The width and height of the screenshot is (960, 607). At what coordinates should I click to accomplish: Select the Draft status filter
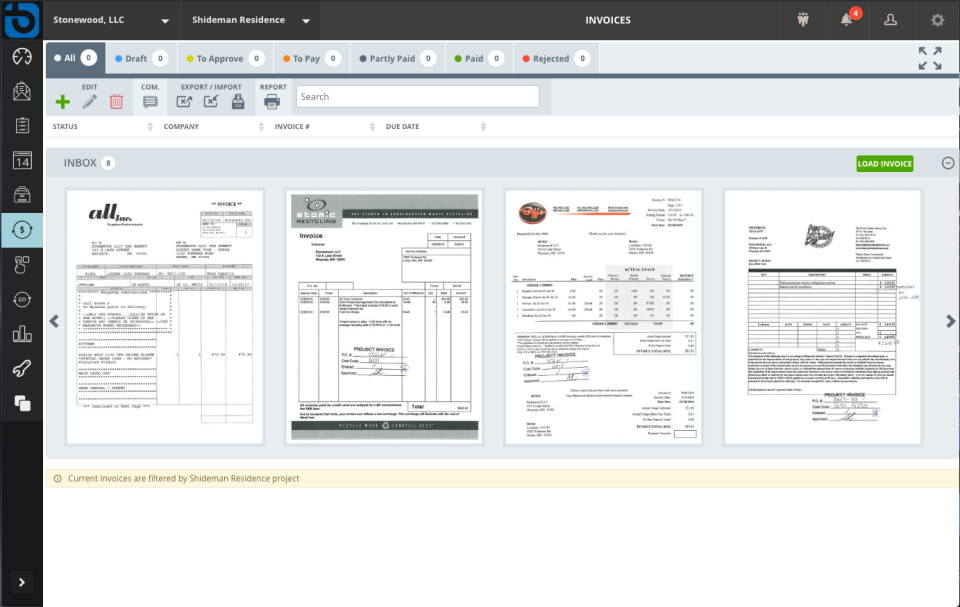(138, 57)
